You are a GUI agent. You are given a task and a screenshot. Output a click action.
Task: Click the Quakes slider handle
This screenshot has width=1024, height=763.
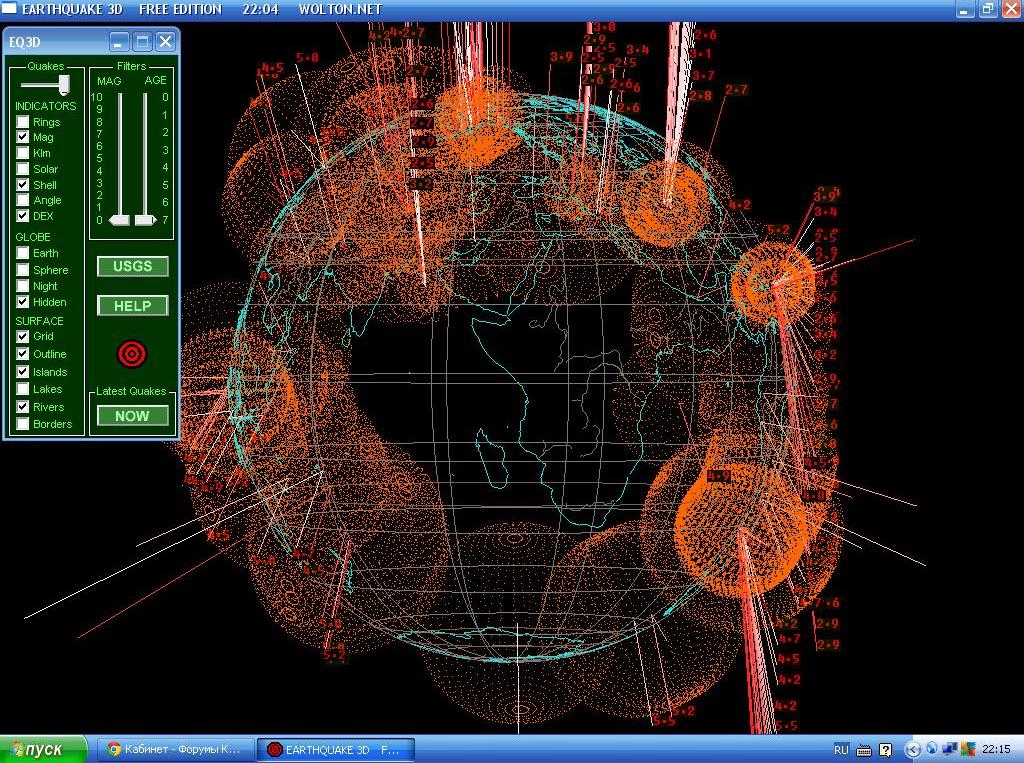click(64, 84)
